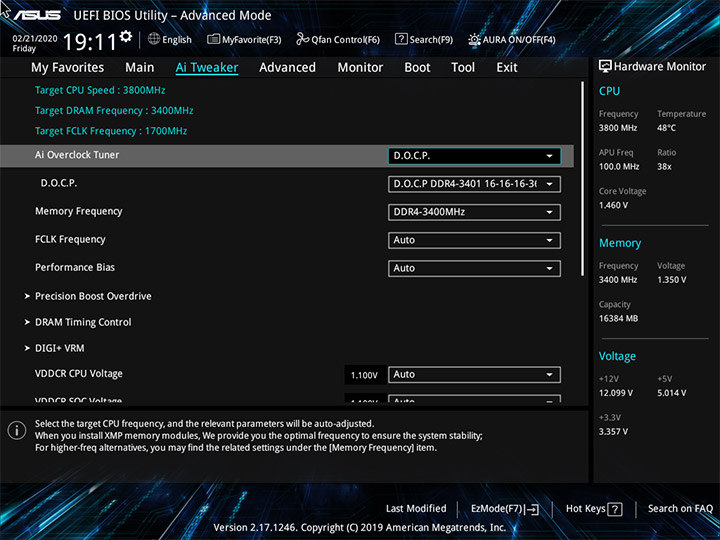
Task: Open the Performance Bias dropdown
Action: pyautogui.click(x=474, y=268)
